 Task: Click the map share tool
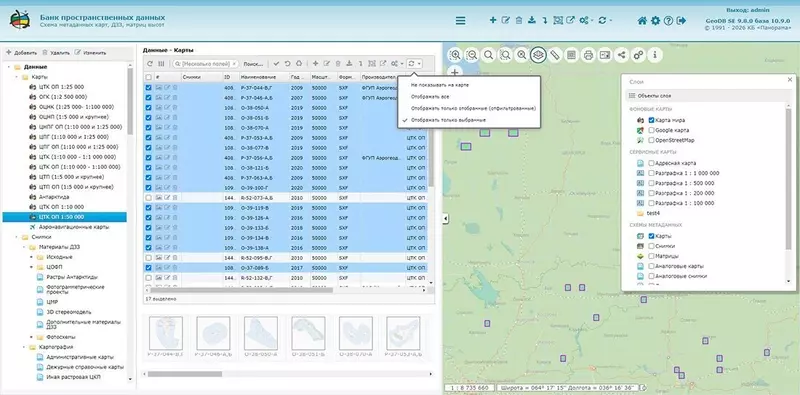click(x=621, y=55)
